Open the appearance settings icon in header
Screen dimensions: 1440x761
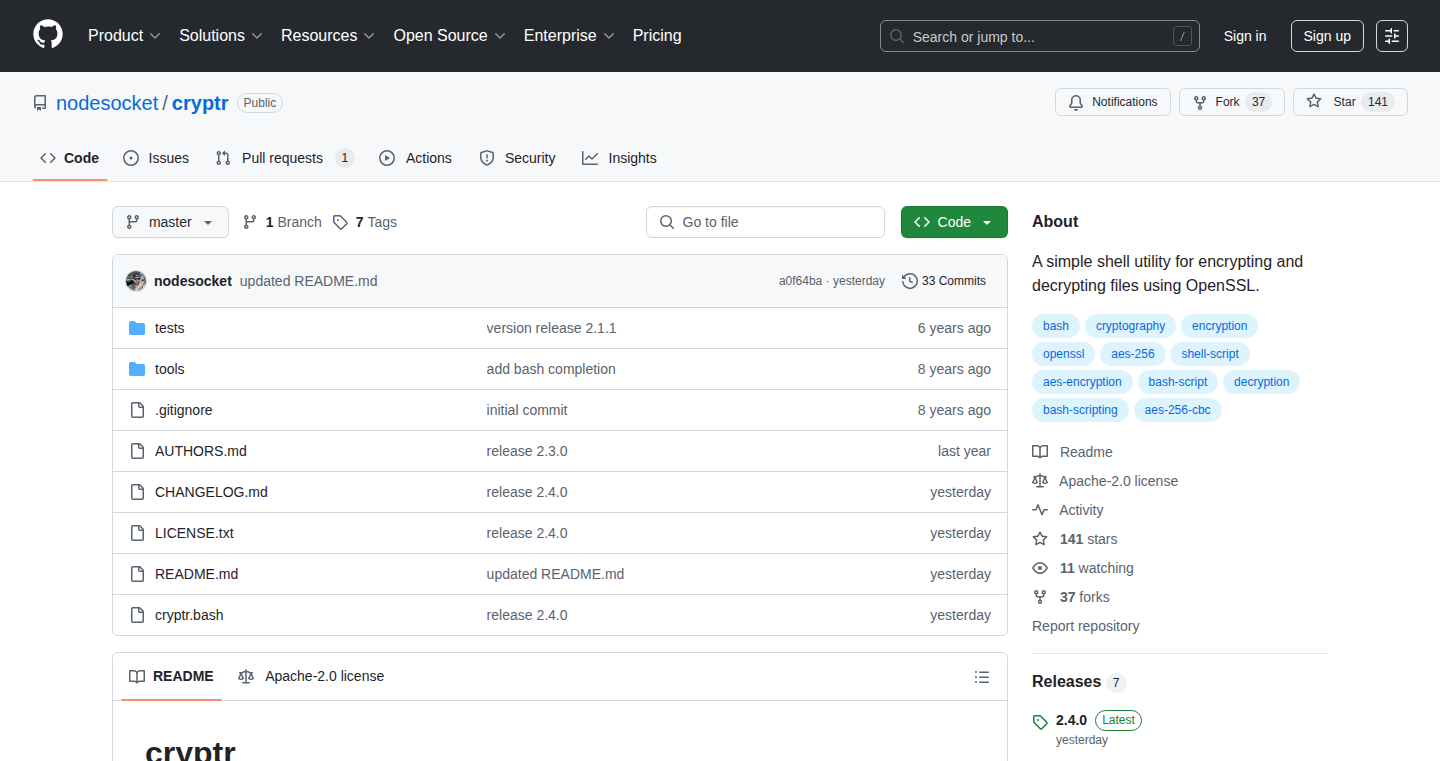[1392, 36]
